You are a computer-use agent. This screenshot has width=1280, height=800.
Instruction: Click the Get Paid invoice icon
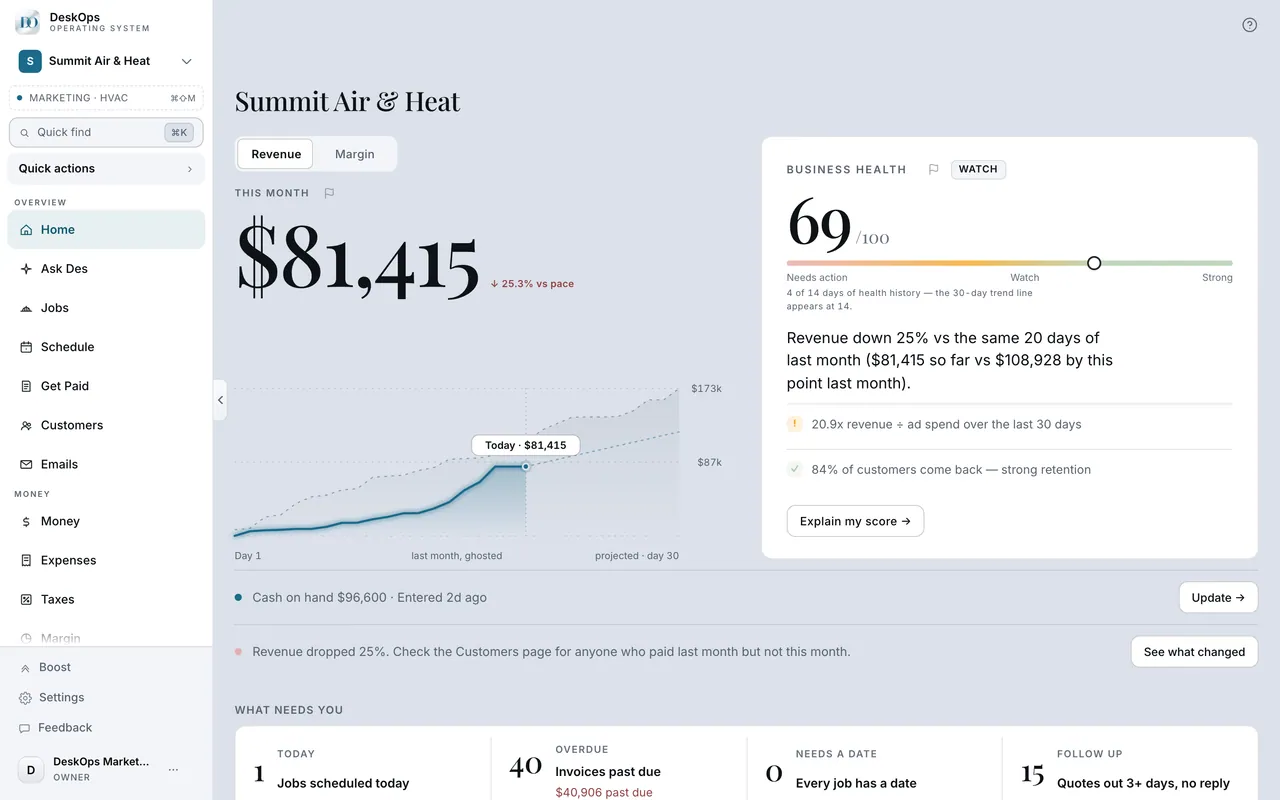(x=26, y=386)
